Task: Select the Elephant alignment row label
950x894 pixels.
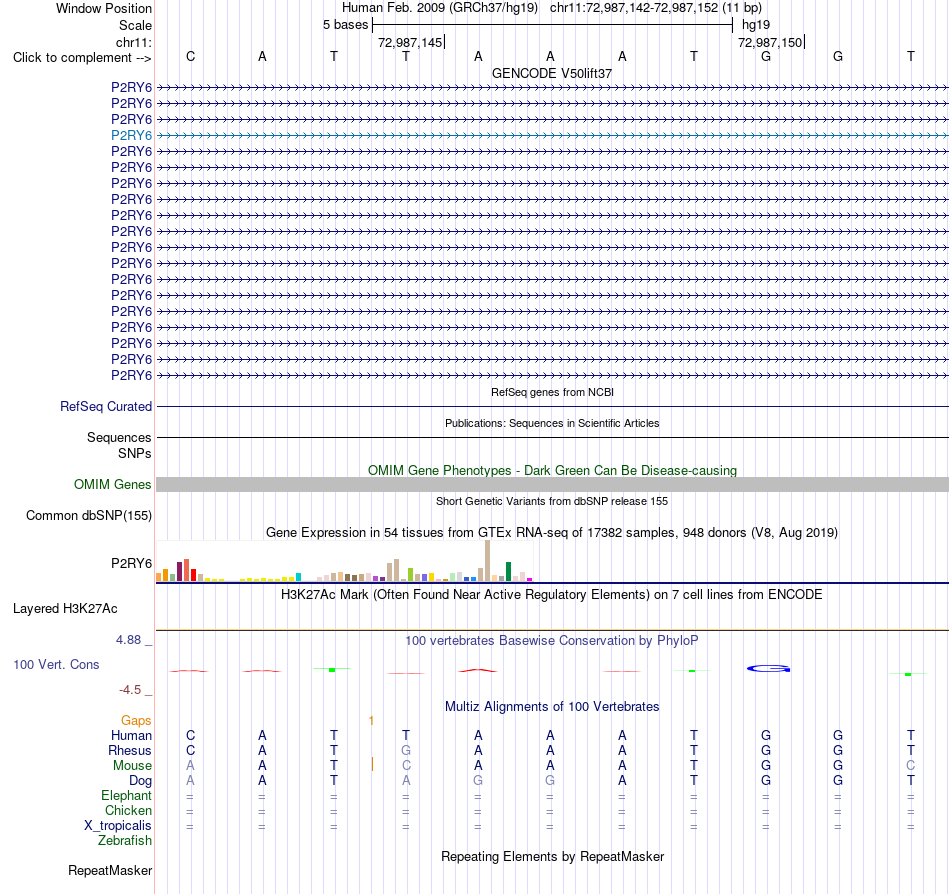Action: [127, 795]
